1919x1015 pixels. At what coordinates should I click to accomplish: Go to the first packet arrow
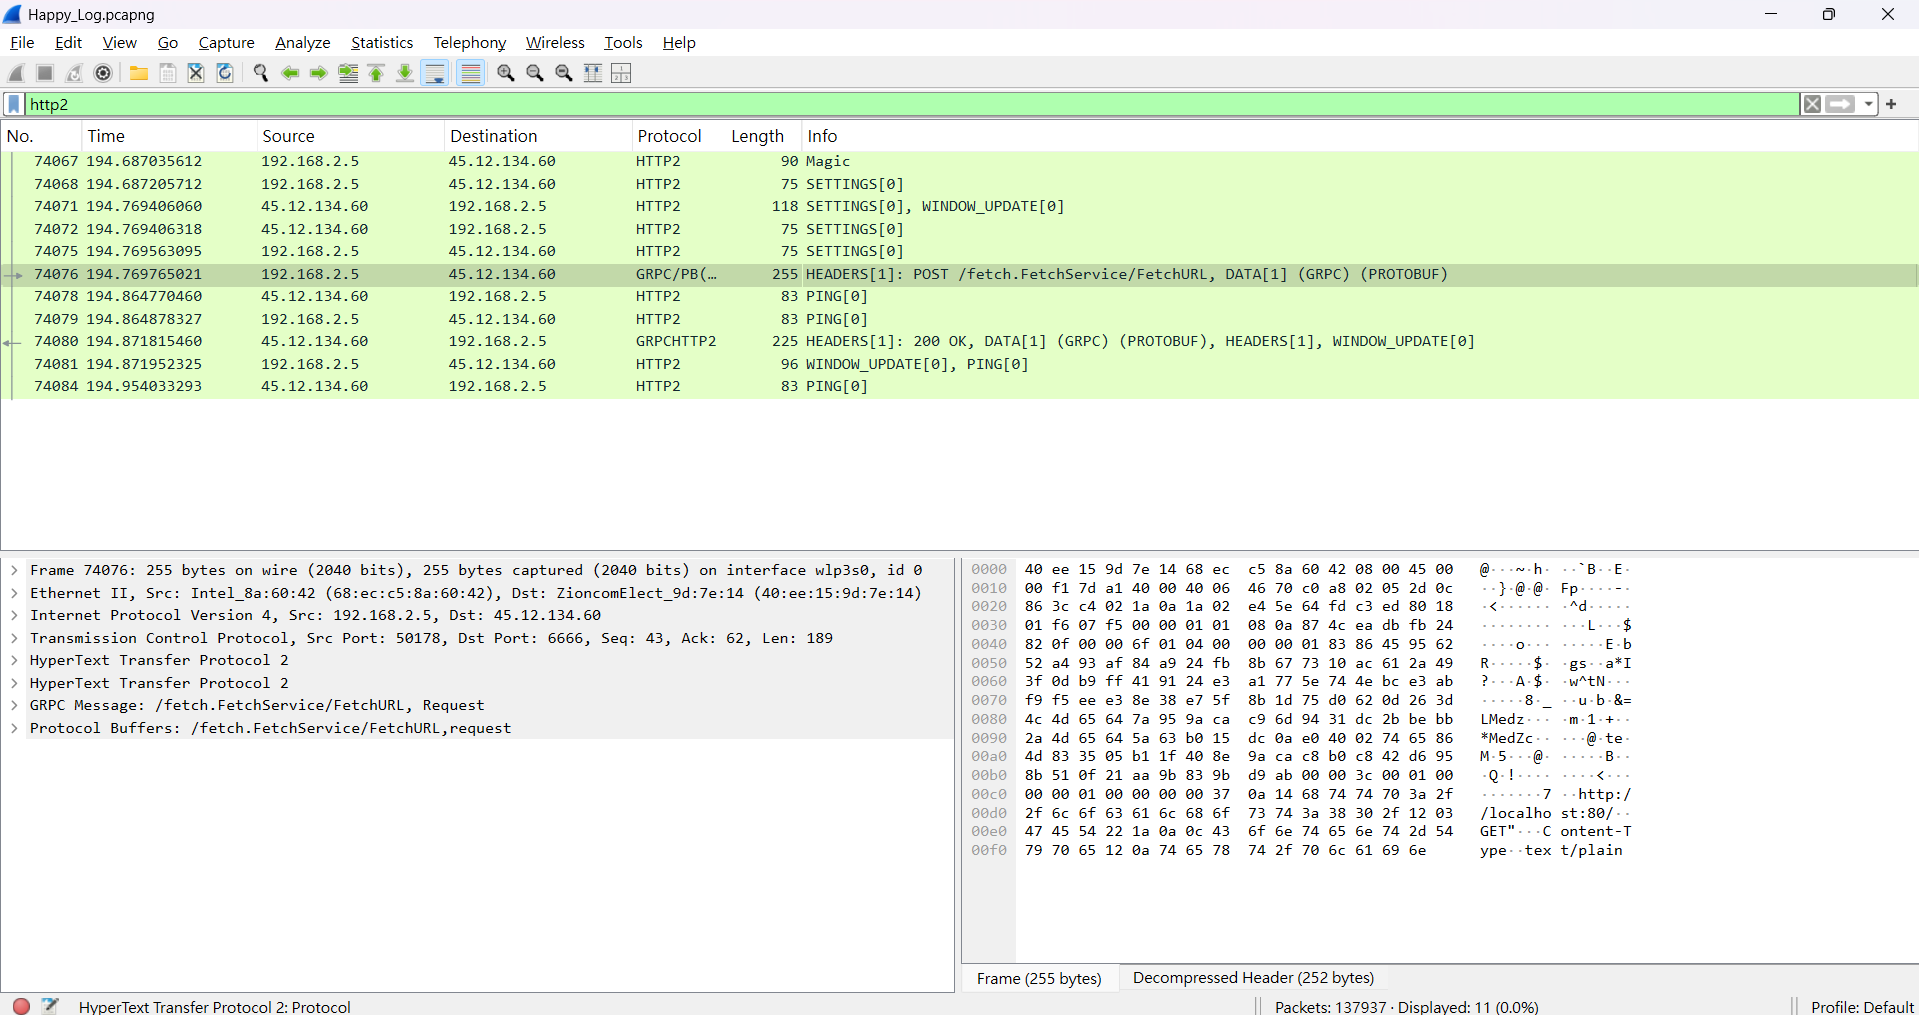pos(377,73)
